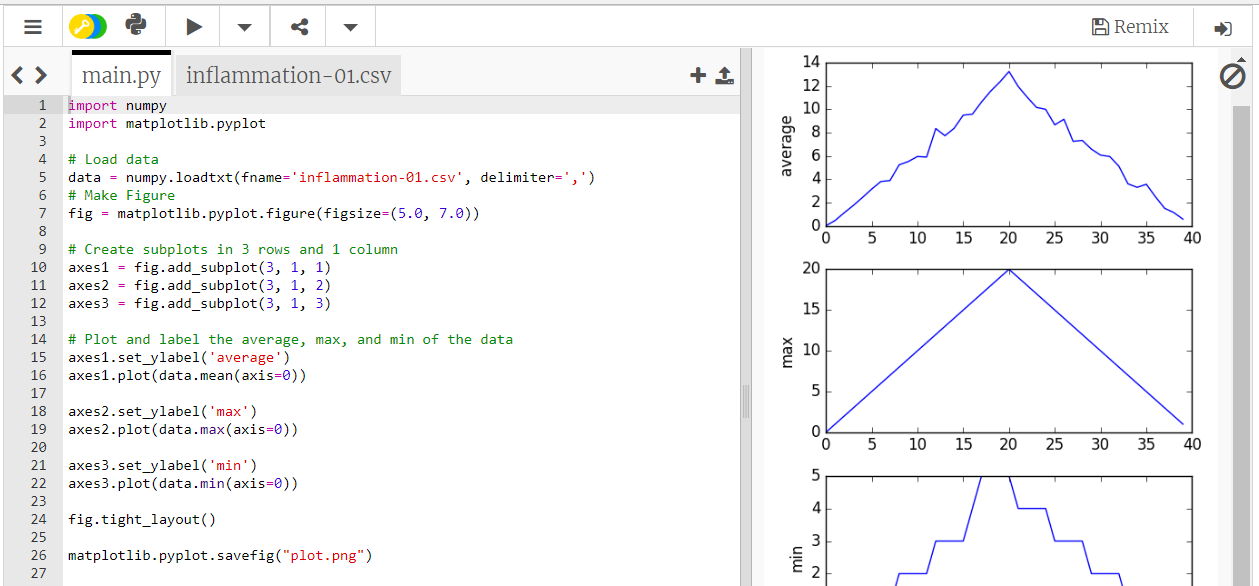The height and width of the screenshot is (586, 1259).
Task: Run the code with play button
Action: [x=195, y=27]
